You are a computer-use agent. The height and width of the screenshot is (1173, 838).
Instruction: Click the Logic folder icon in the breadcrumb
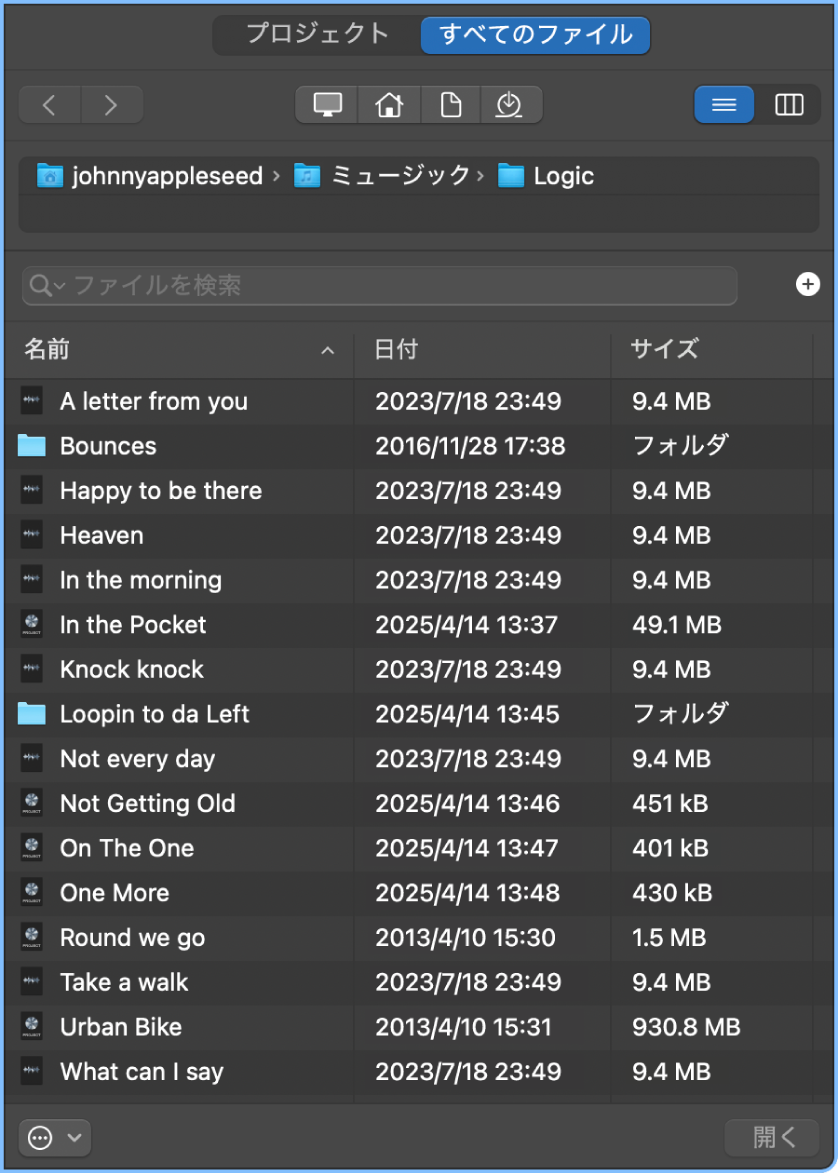click(x=513, y=175)
